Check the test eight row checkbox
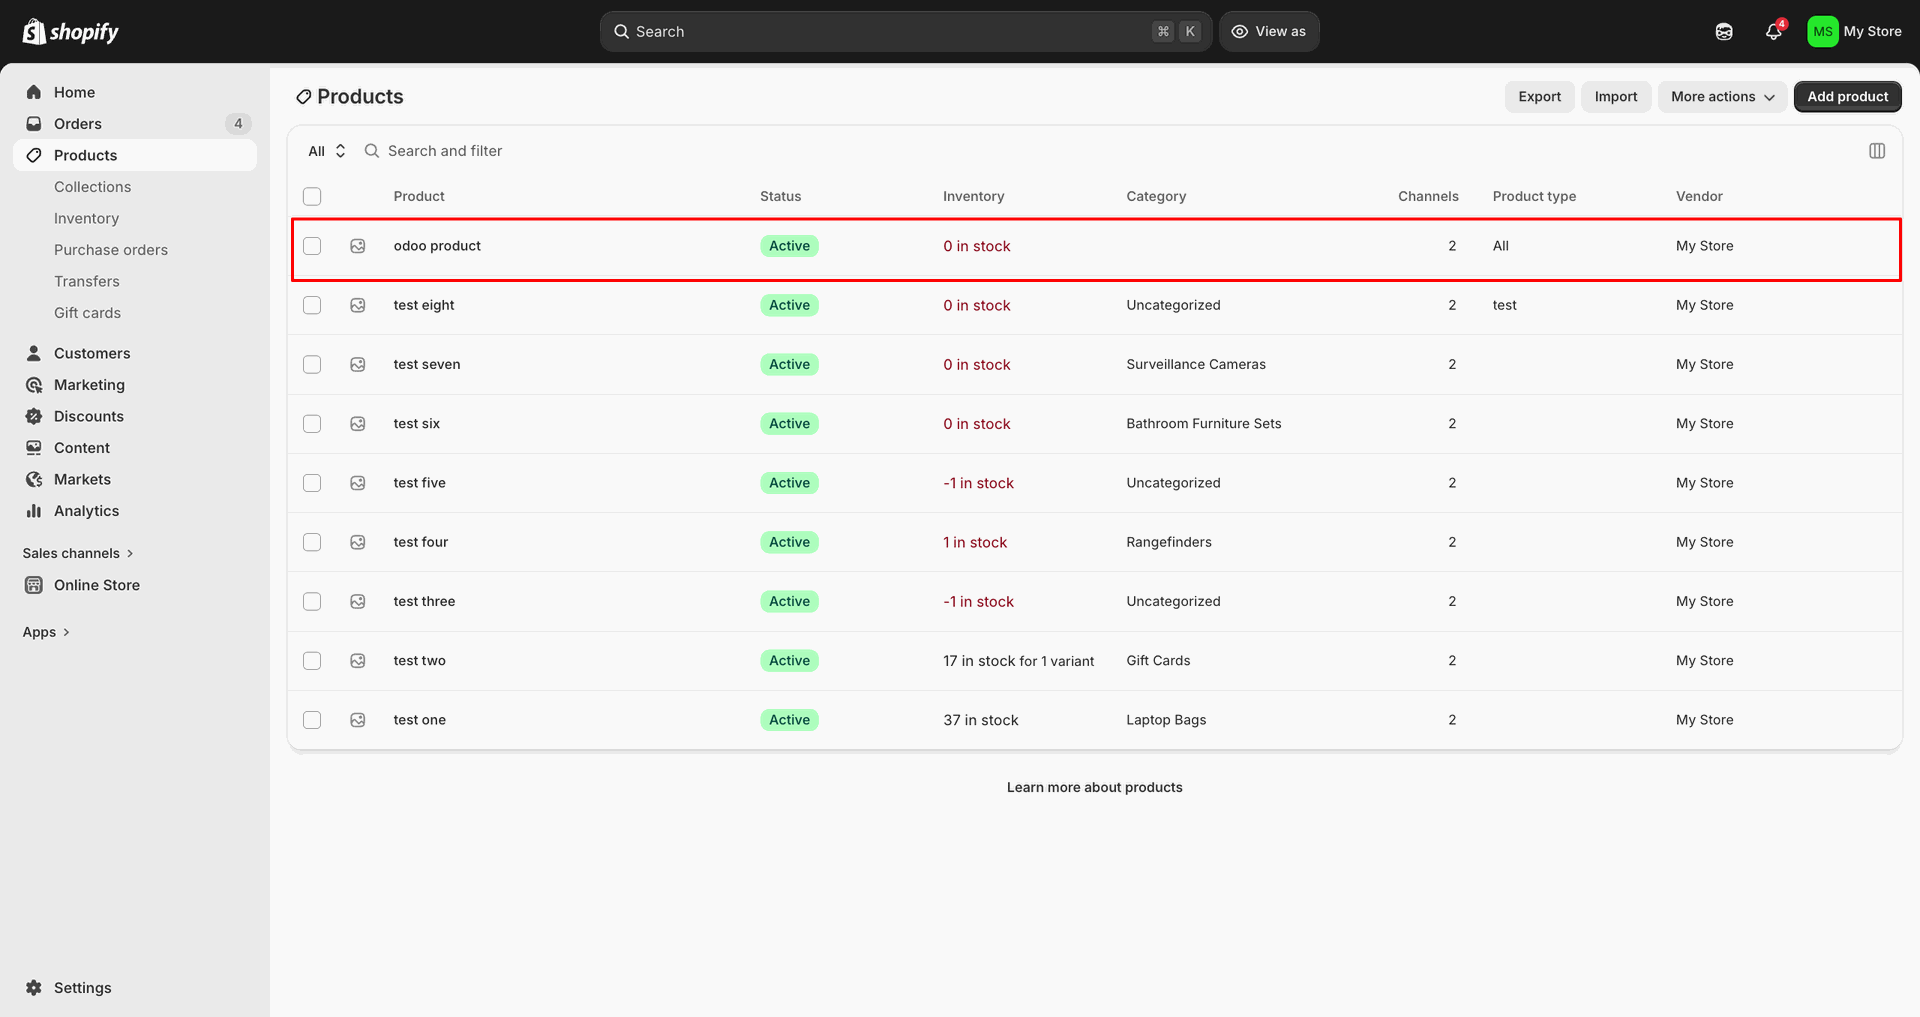Viewport: 1920px width, 1017px height. 312,305
